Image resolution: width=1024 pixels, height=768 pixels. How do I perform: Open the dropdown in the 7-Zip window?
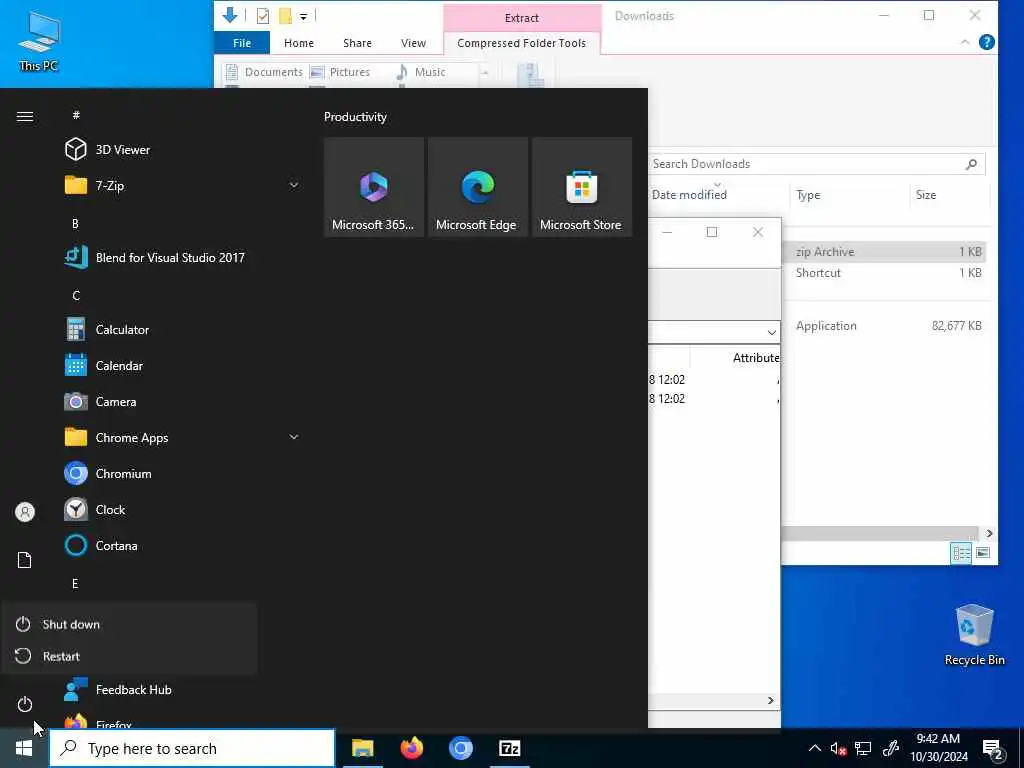coord(771,333)
